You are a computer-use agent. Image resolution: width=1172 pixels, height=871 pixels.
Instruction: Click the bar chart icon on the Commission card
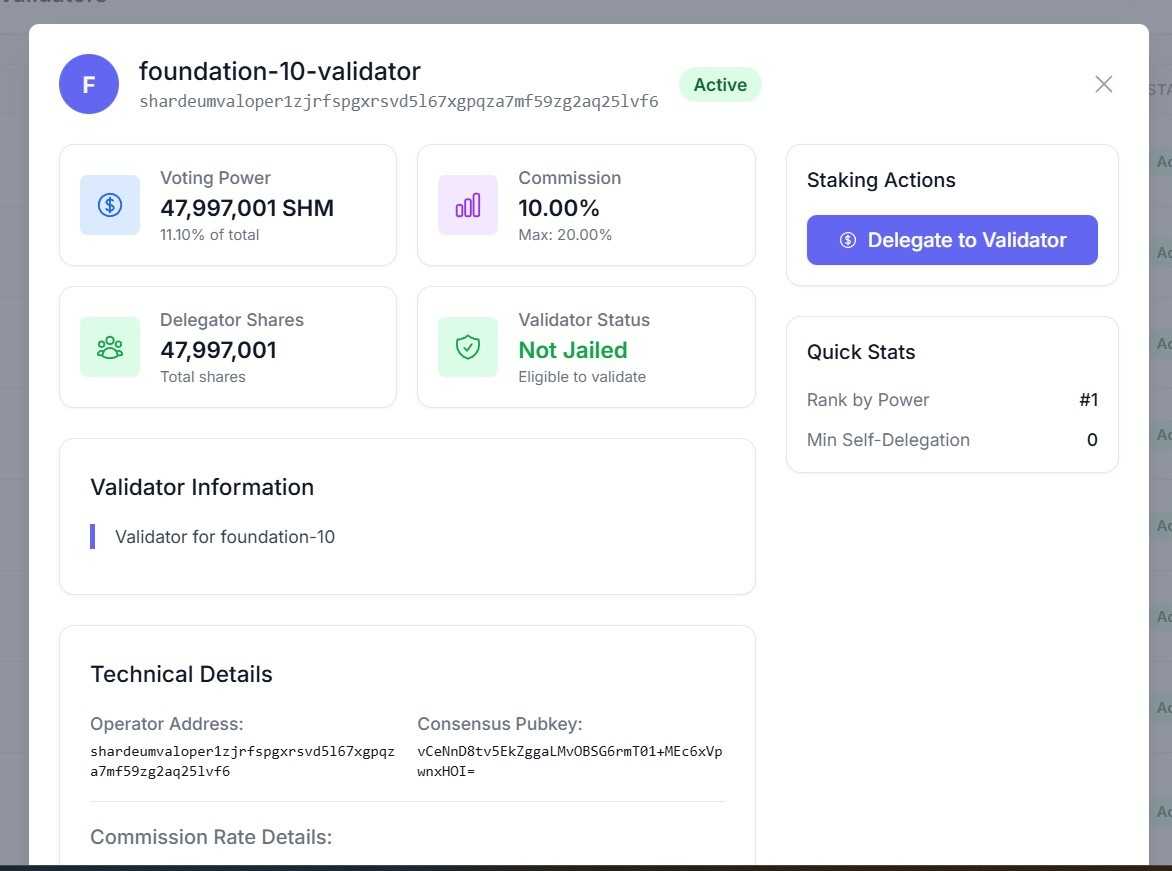(467, 204)
